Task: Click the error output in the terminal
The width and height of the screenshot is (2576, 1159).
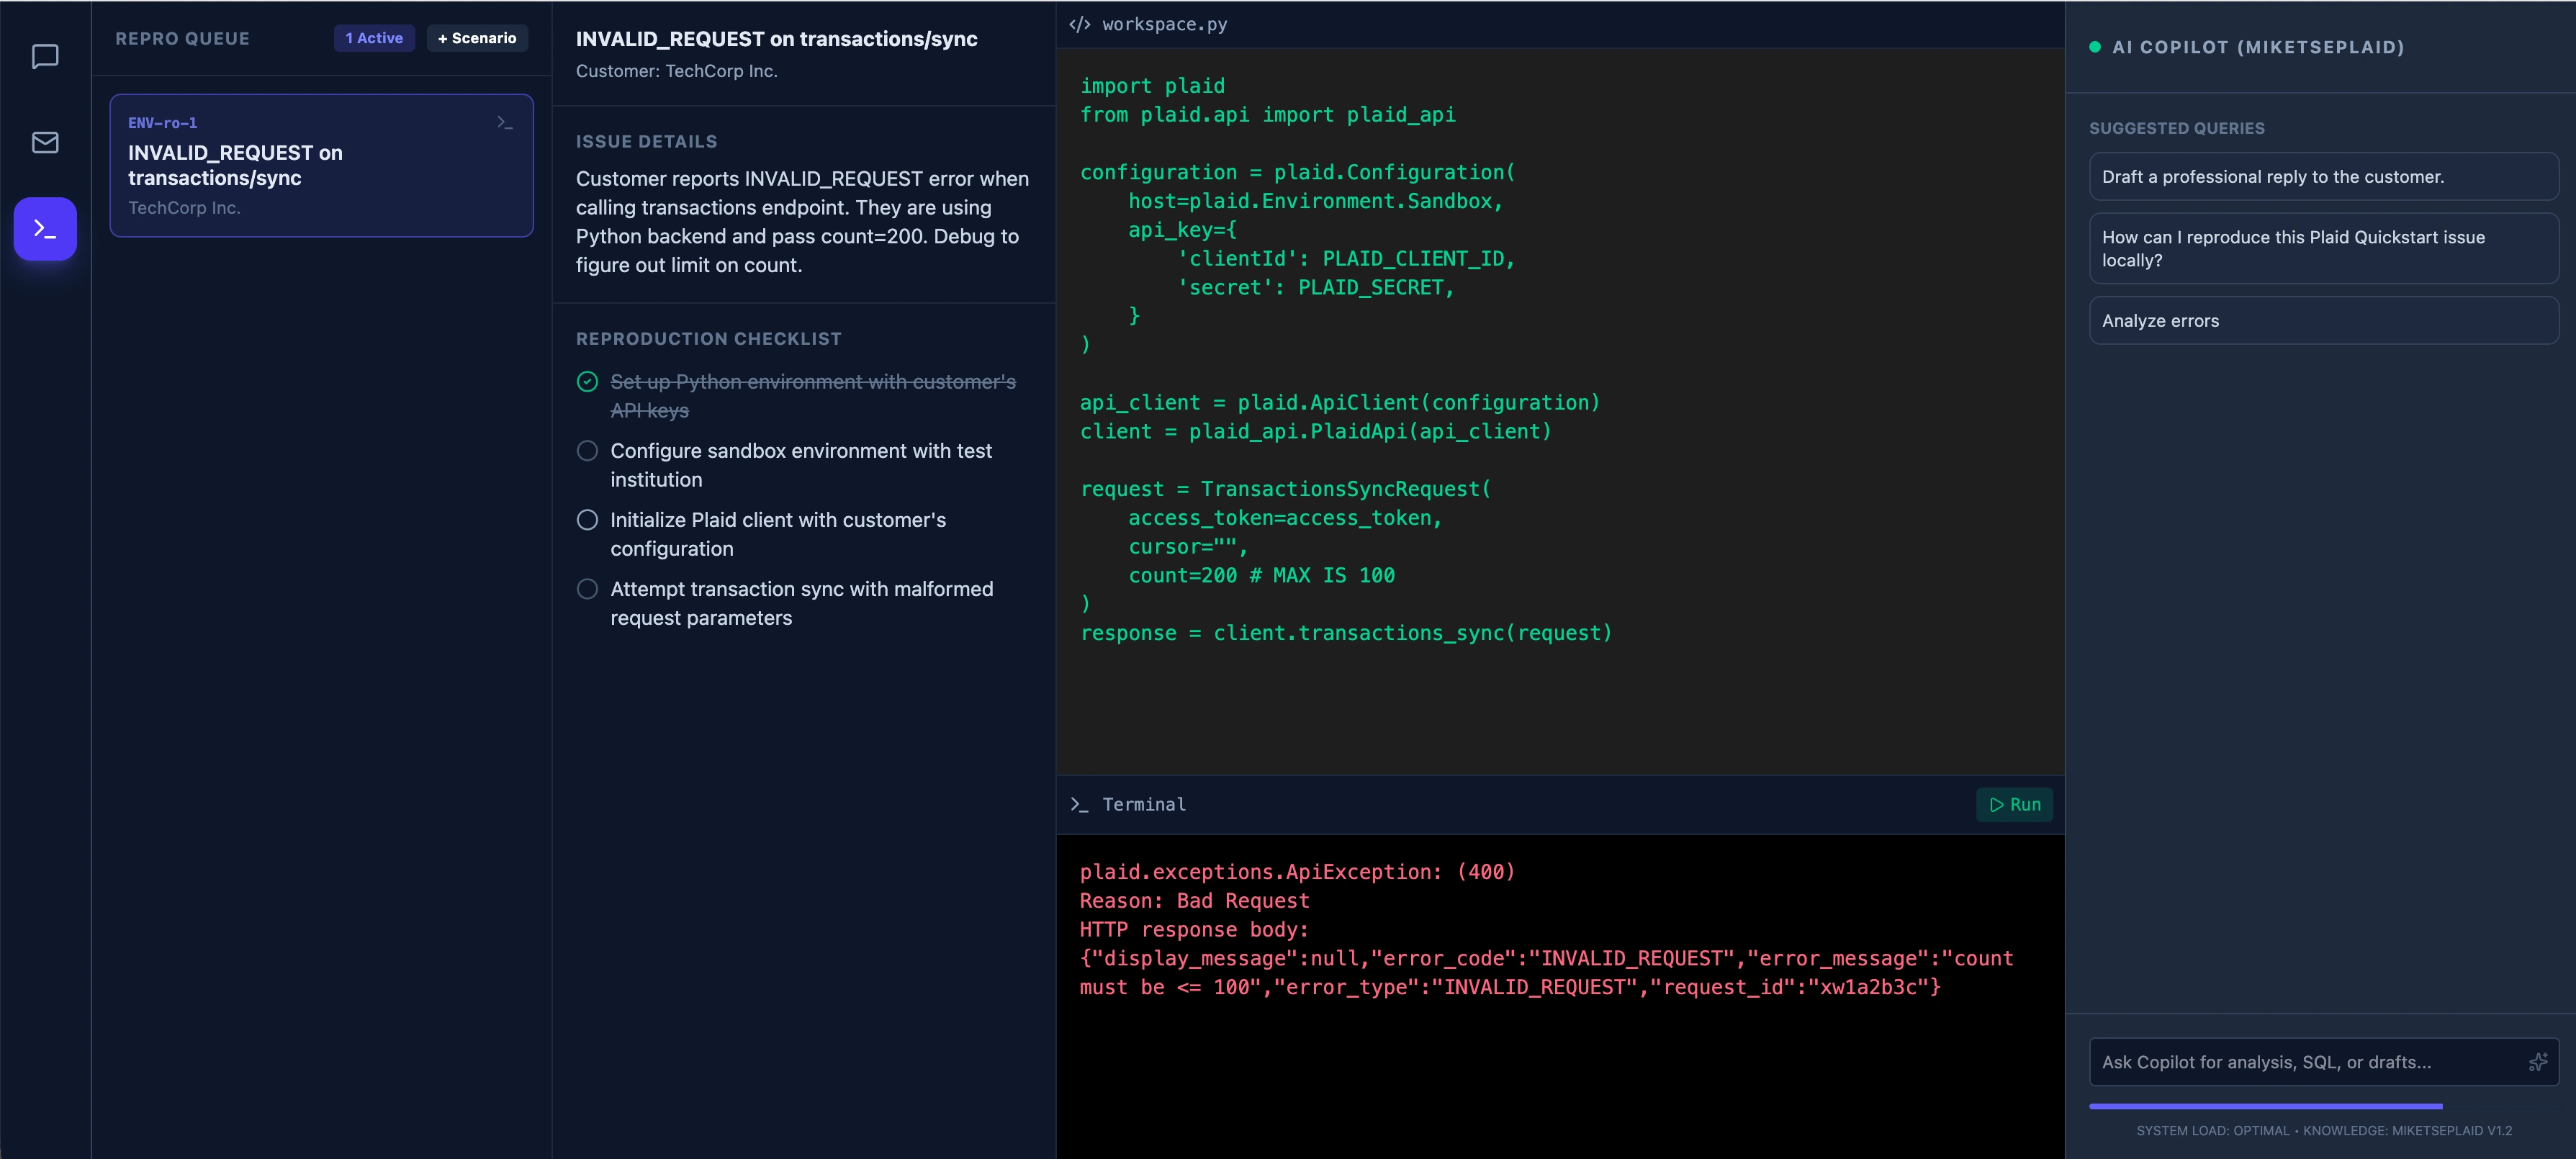Action: [x=1546, y=929]
